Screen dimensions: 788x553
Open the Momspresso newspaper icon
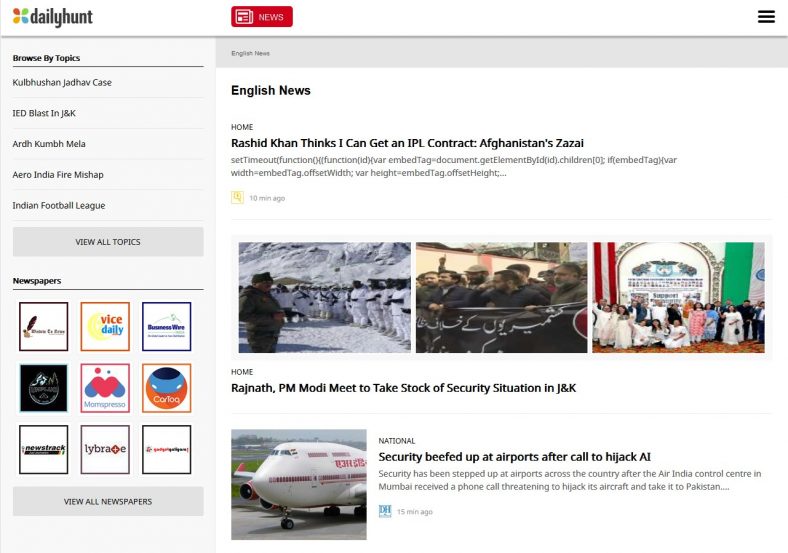(x=105, y=388)
